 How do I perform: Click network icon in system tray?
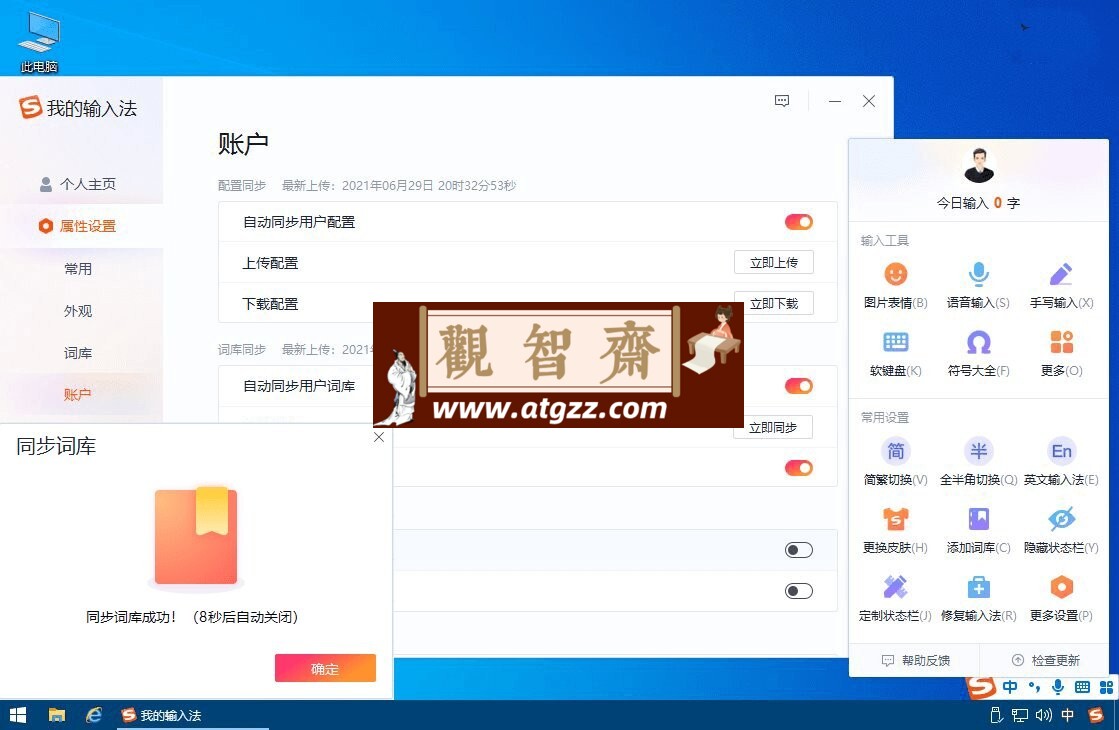(1021, 715)
